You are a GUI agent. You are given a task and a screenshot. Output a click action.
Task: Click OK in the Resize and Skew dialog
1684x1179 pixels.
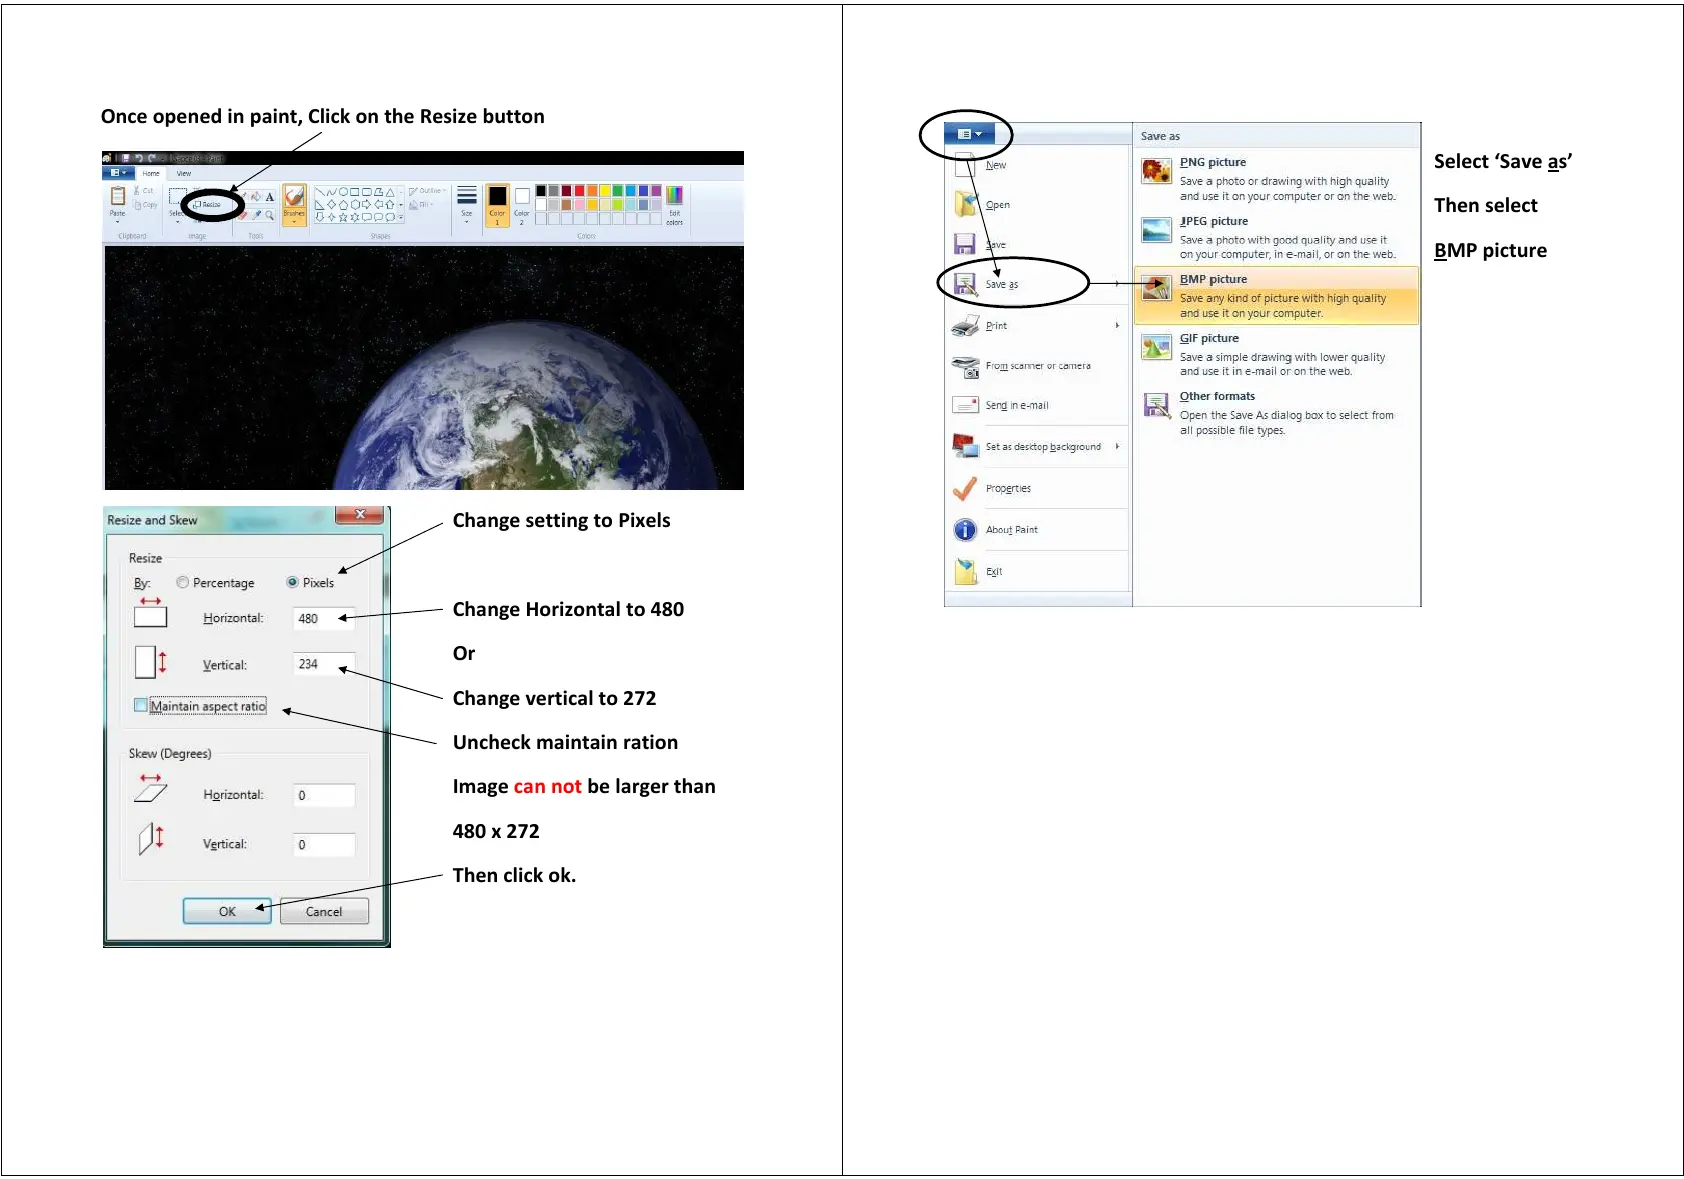pyautogui.click(x=227, y=911)
